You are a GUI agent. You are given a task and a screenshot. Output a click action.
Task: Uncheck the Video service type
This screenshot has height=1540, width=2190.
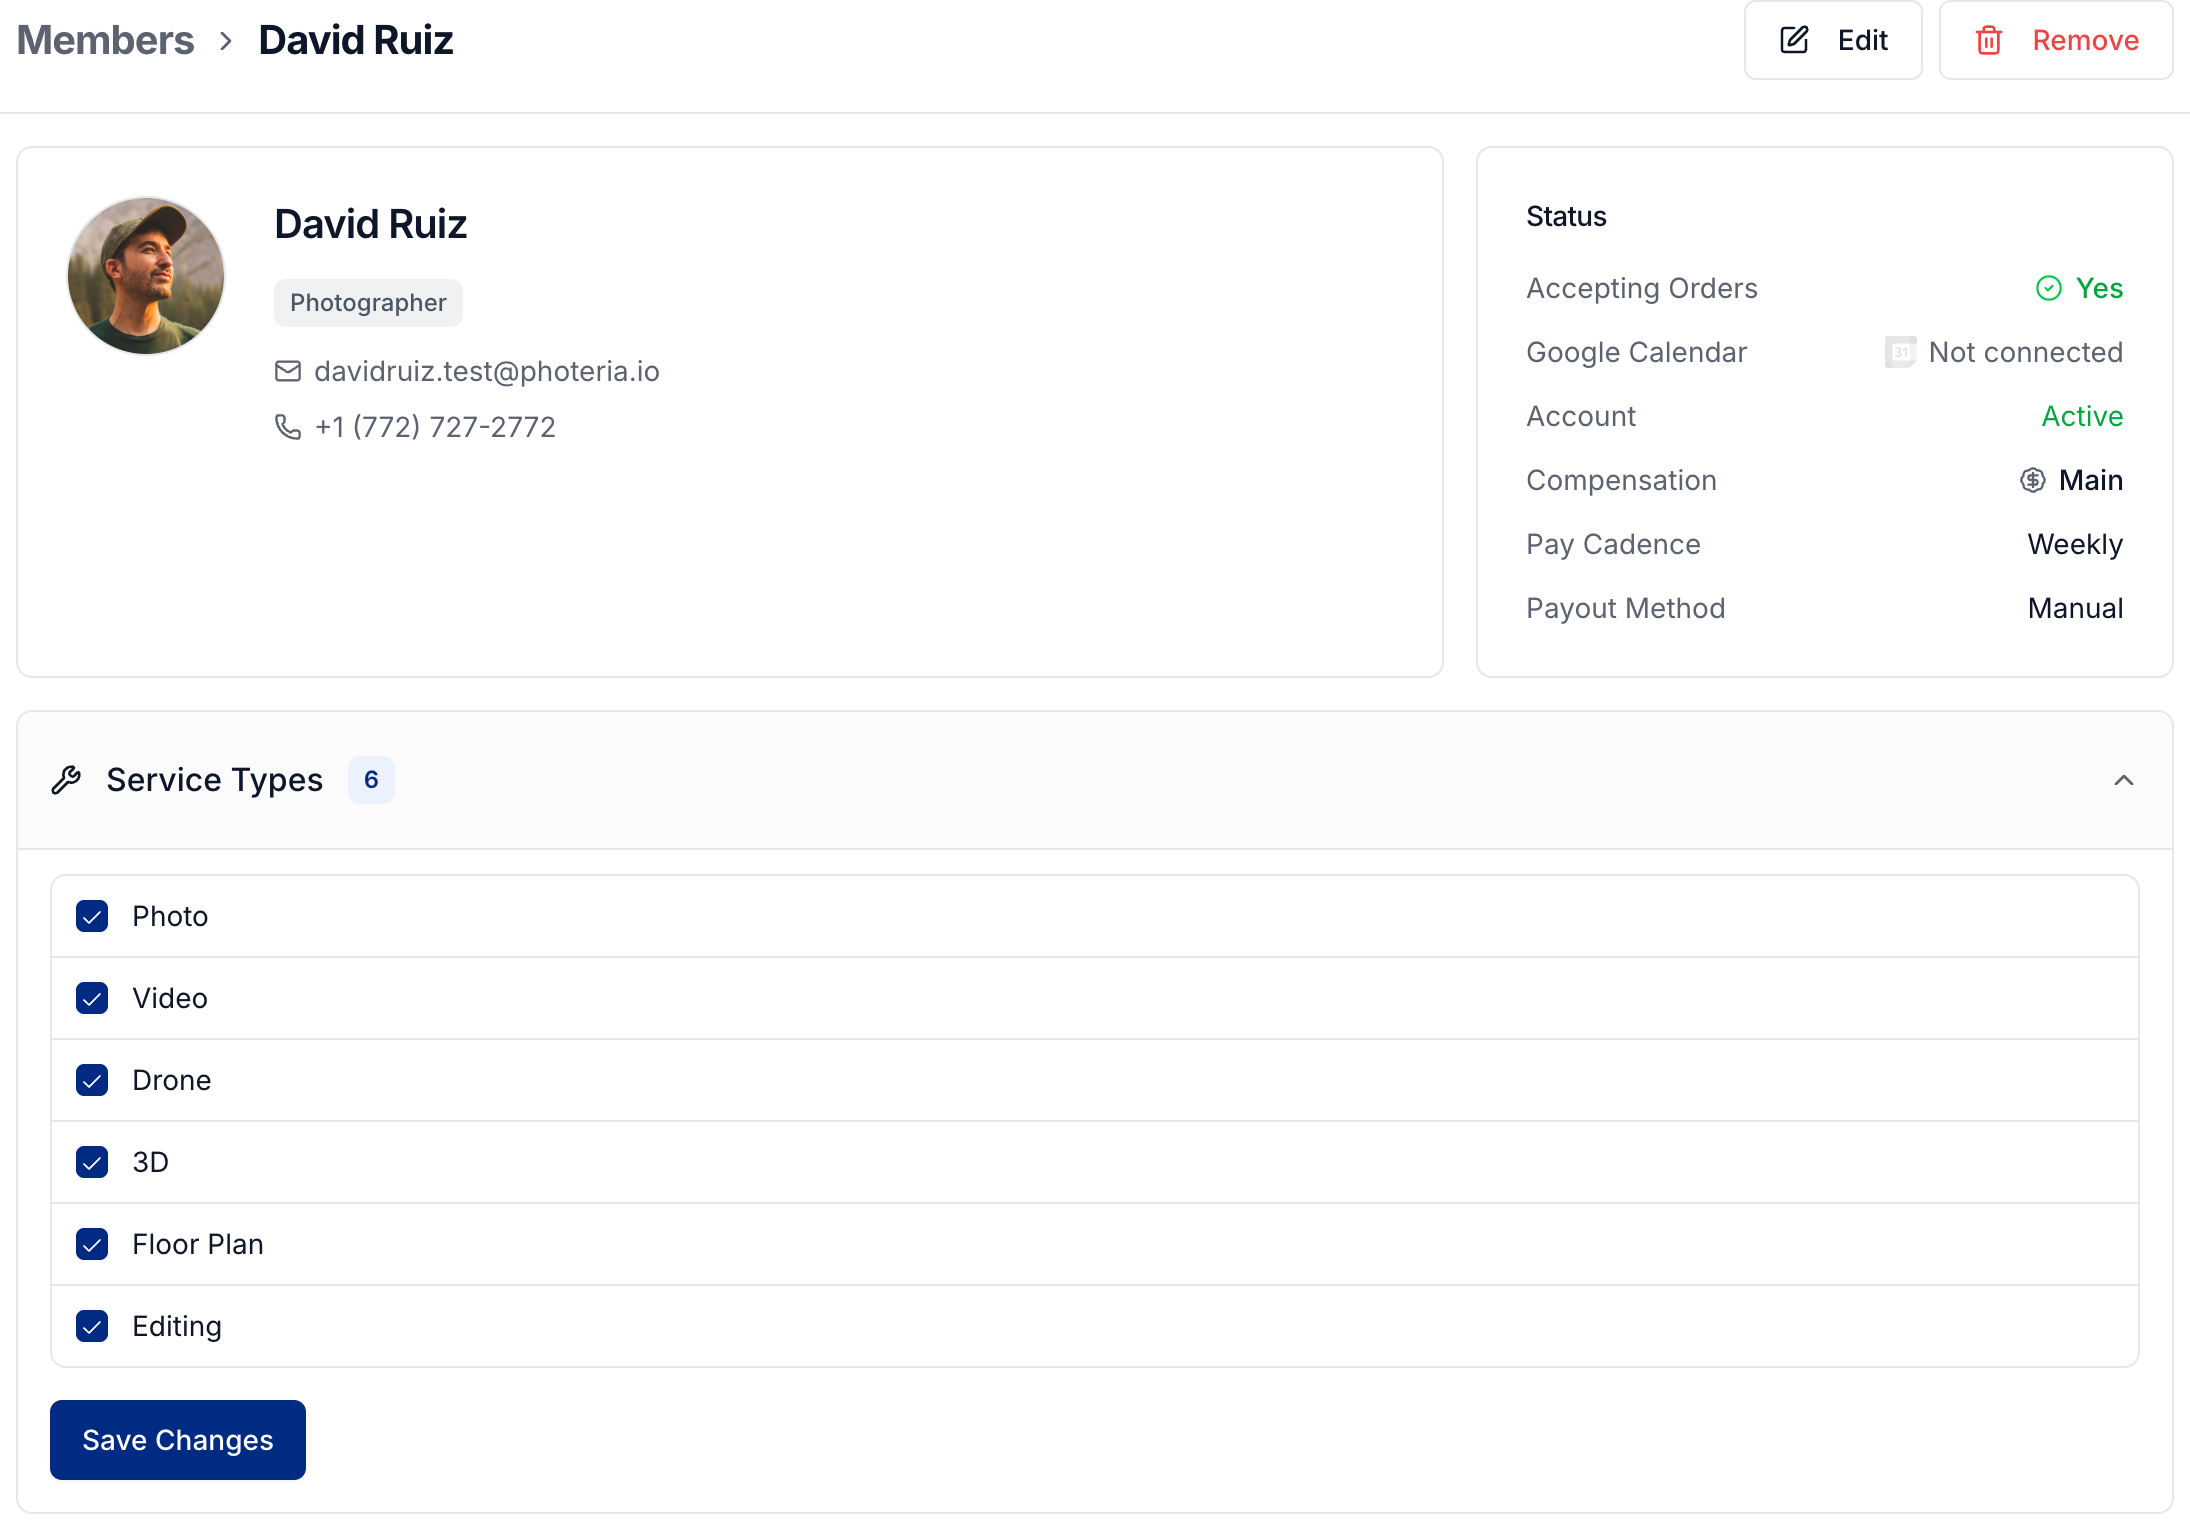(x=92, y=998)
